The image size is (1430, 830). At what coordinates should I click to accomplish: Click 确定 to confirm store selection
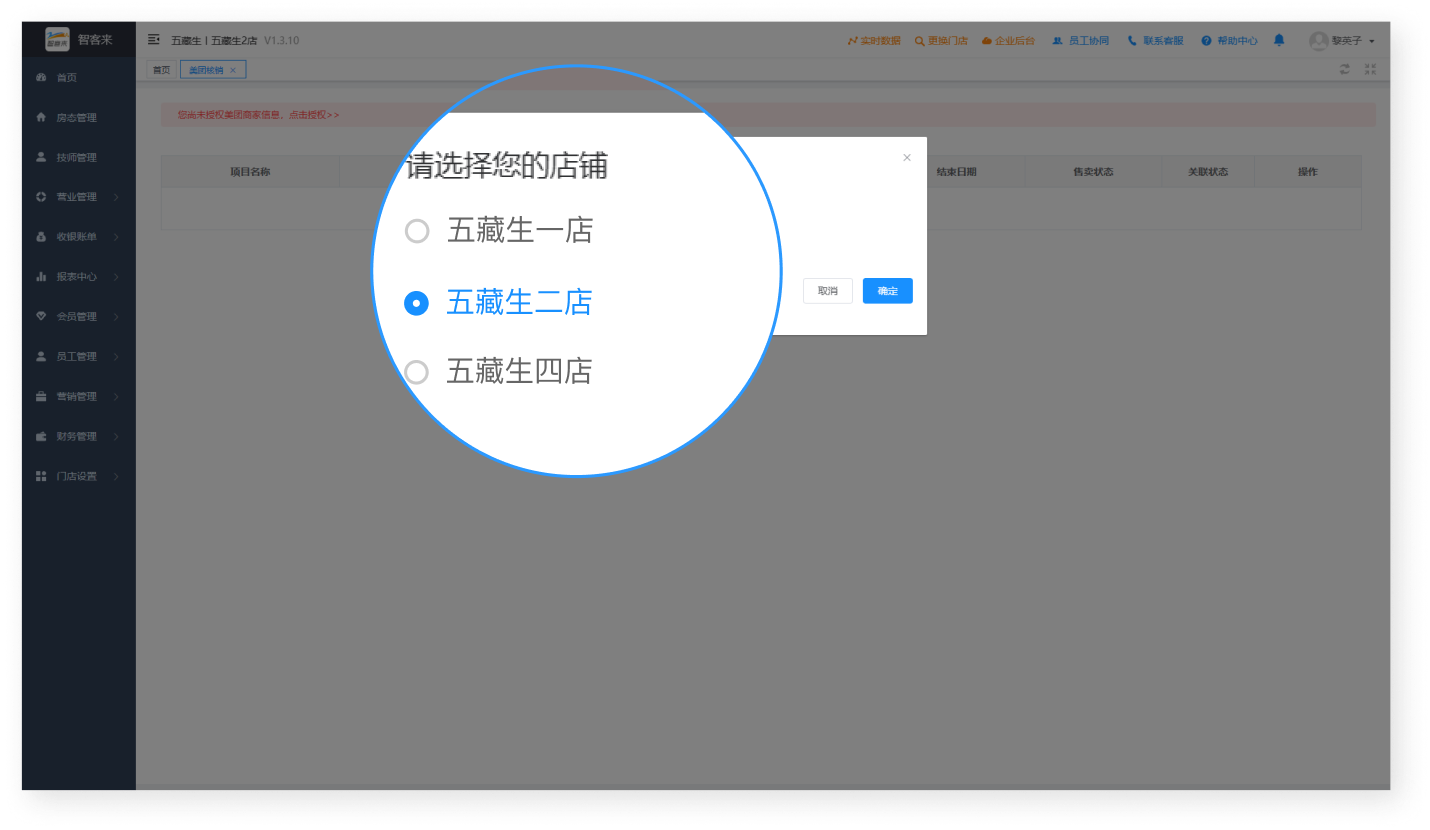888,291
